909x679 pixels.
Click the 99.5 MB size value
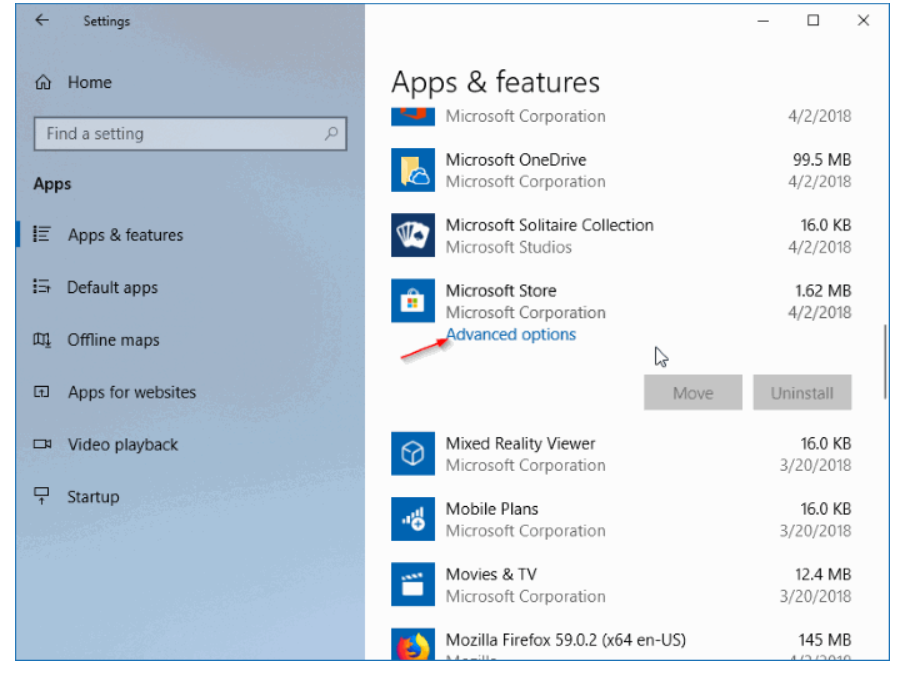[x=822, y=159]
